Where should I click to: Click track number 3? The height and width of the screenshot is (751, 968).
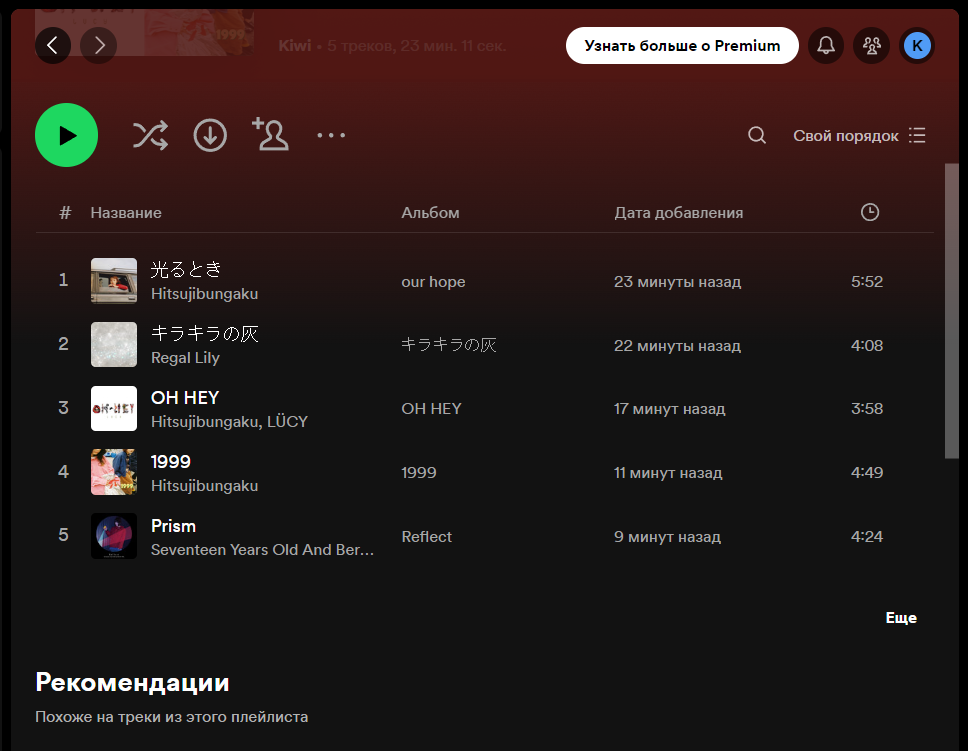pos(64,408)
